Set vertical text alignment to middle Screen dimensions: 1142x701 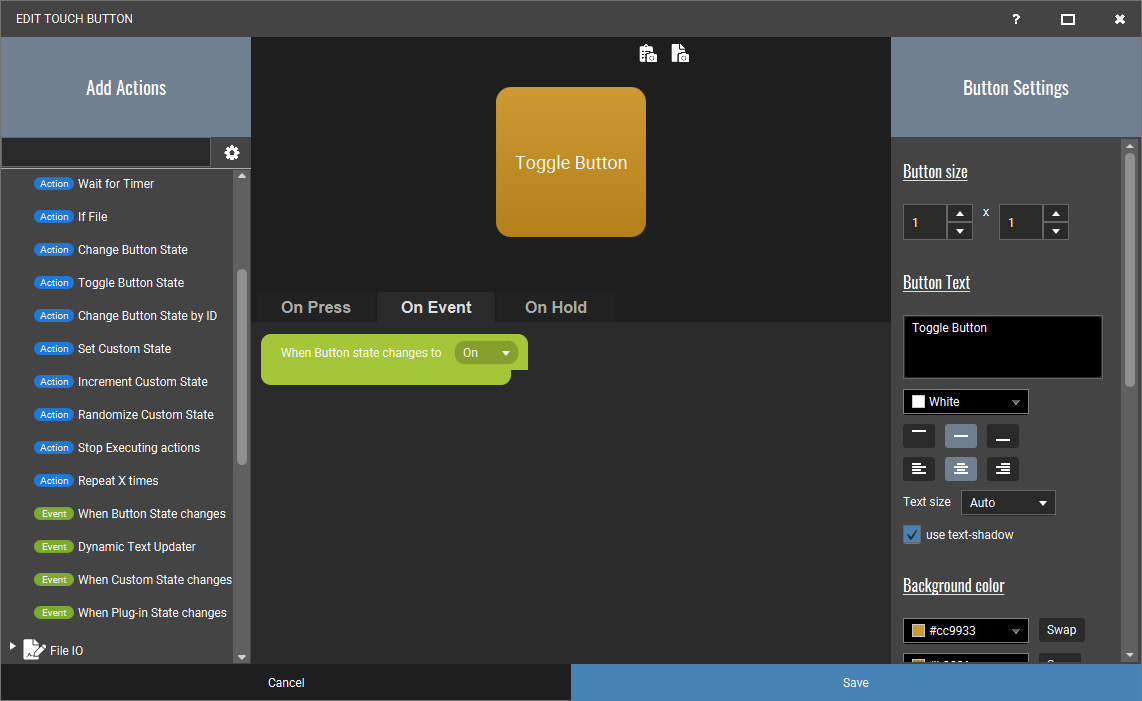pos(961,436)
